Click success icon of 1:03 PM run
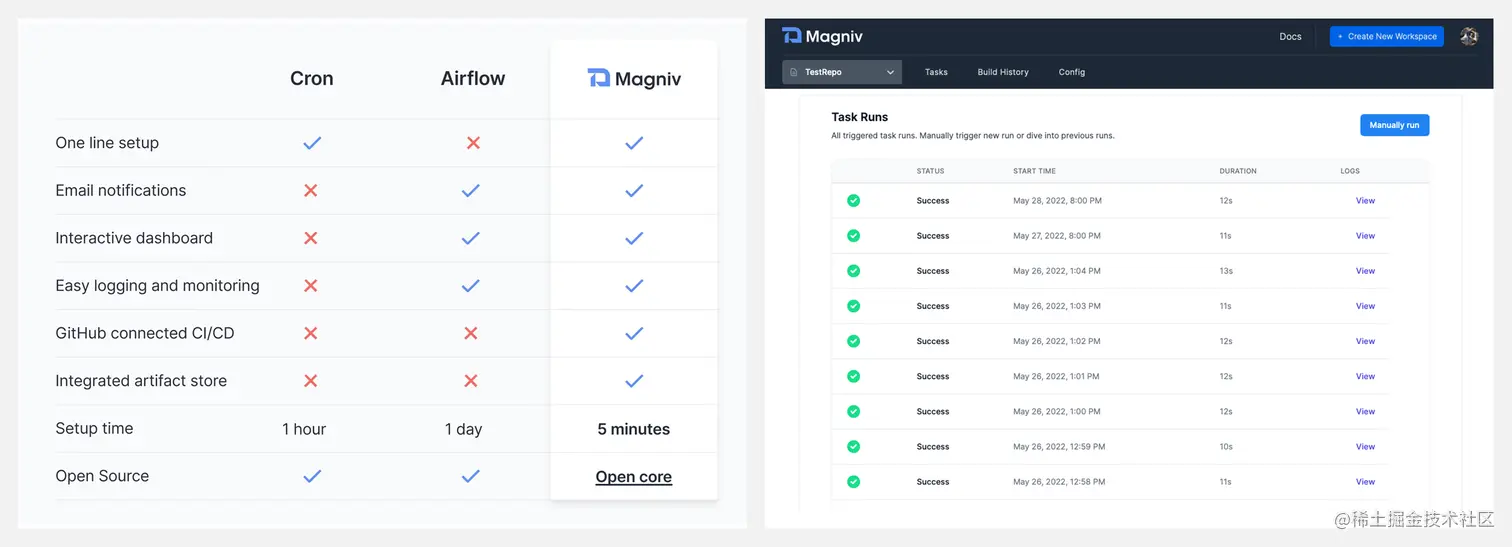Viewport: 1512px width, 547px height. tap(853, 306)
